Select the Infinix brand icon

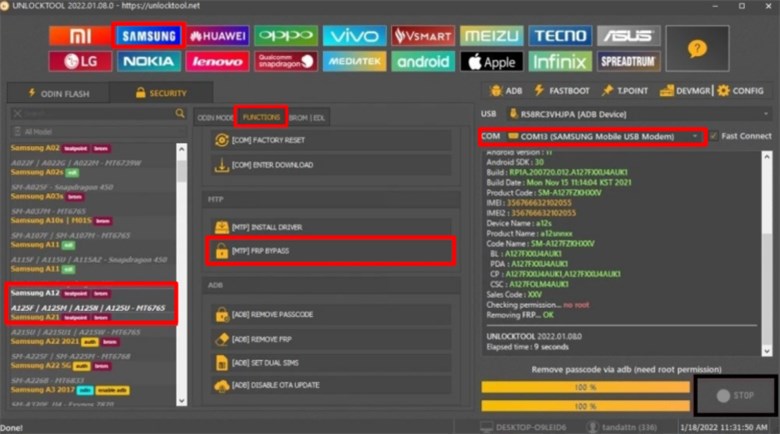tap(560, 62)
